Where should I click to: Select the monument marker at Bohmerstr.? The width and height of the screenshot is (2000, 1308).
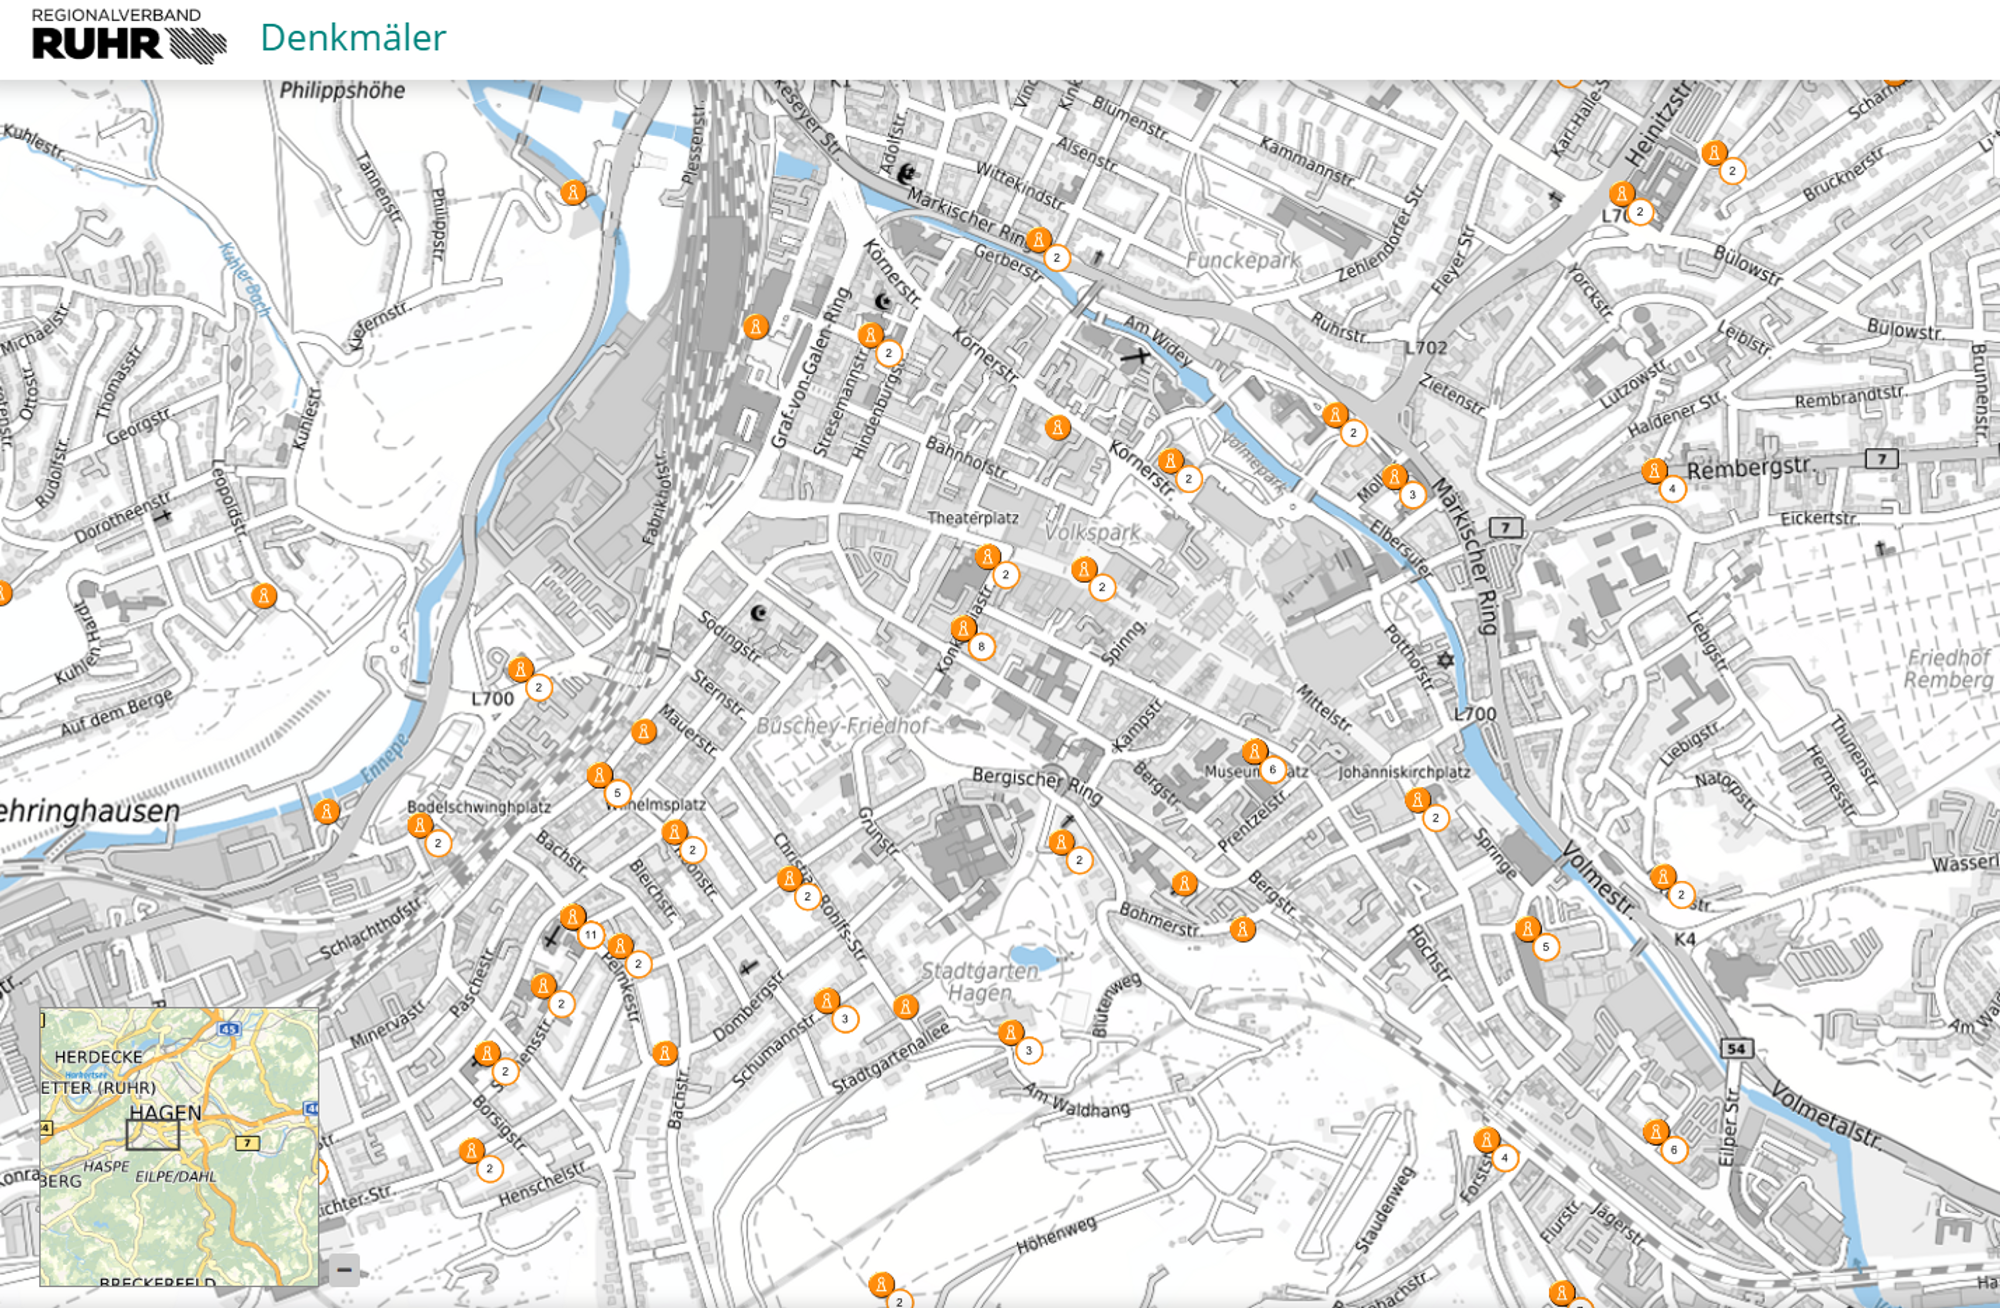point(1184,883)
